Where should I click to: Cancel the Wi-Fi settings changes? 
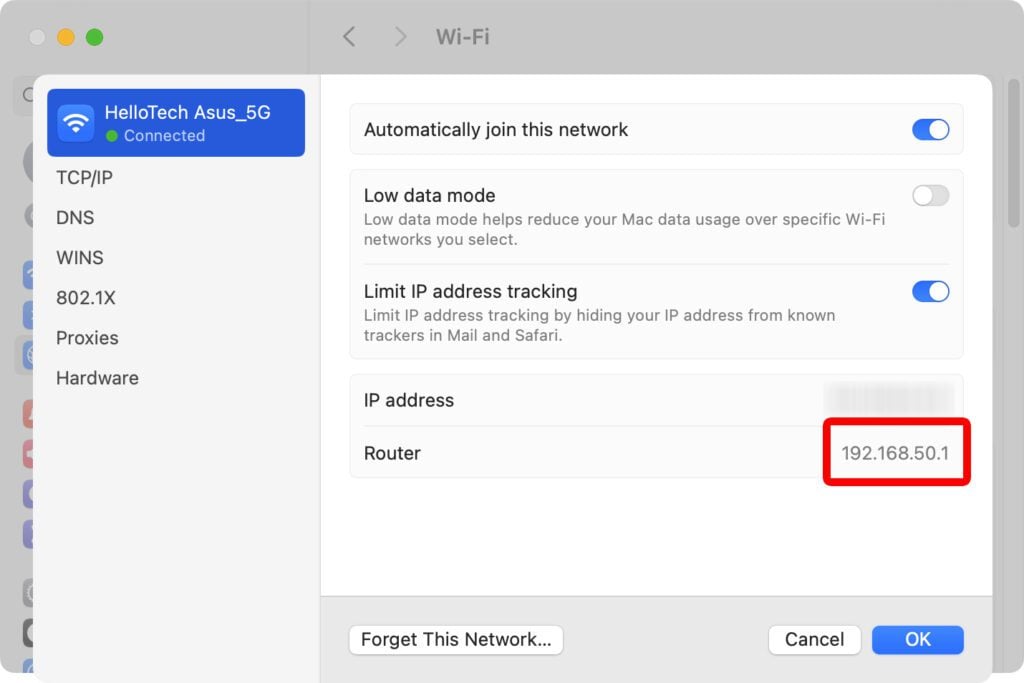(x=814, y=639)
